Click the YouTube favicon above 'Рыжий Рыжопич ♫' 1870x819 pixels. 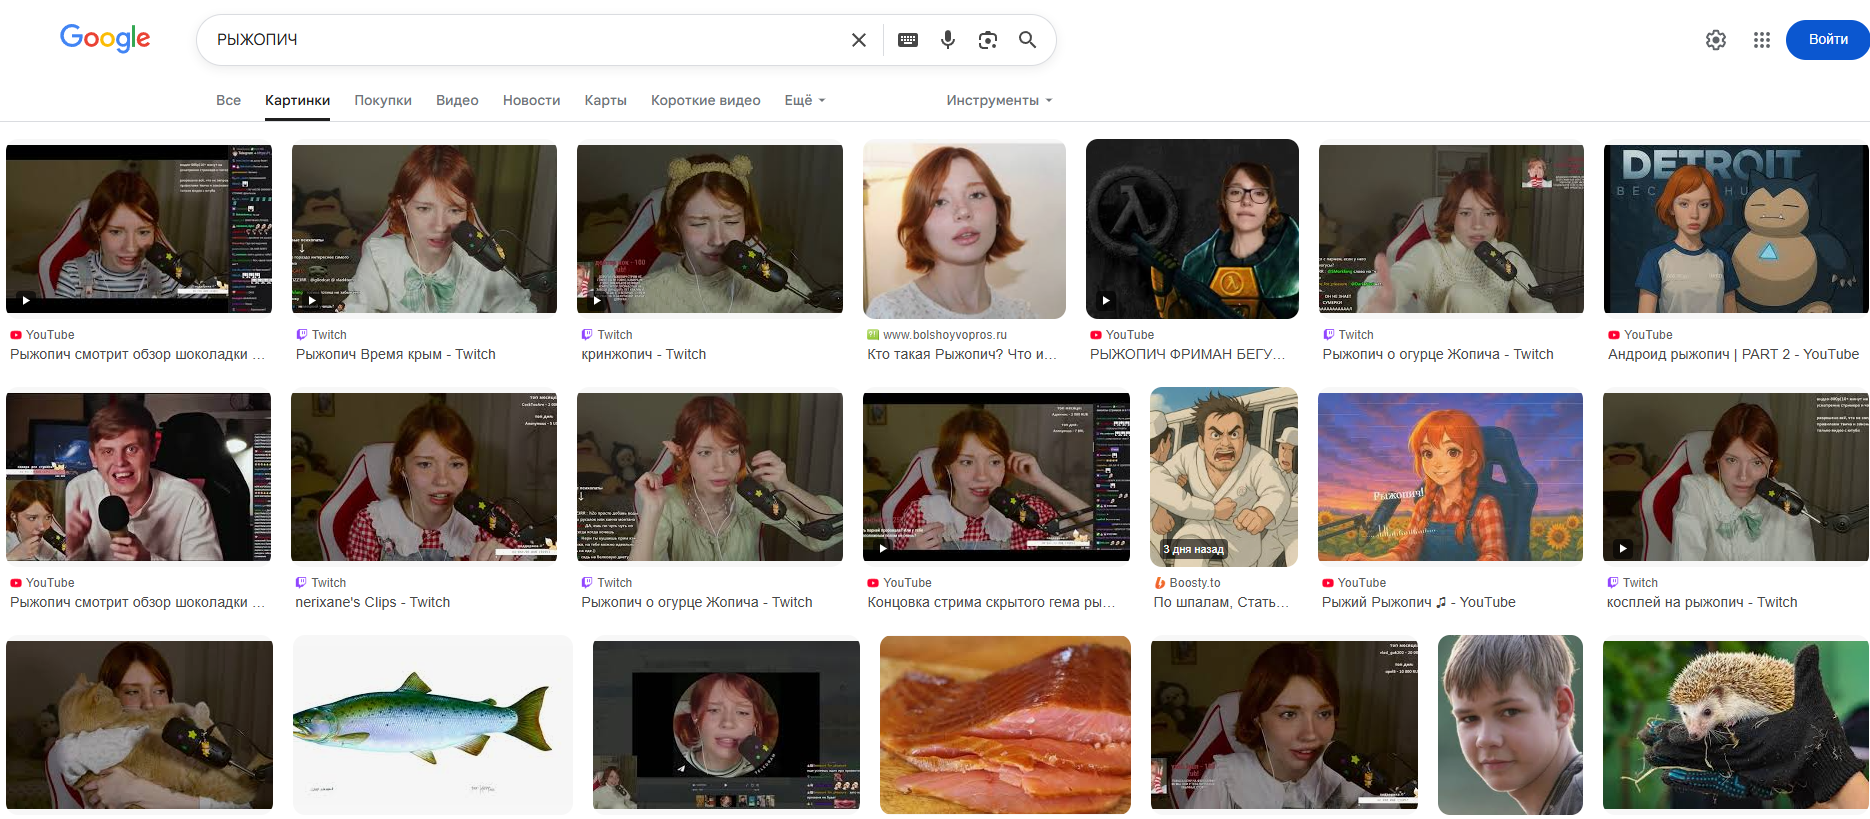coord(1328,583)
